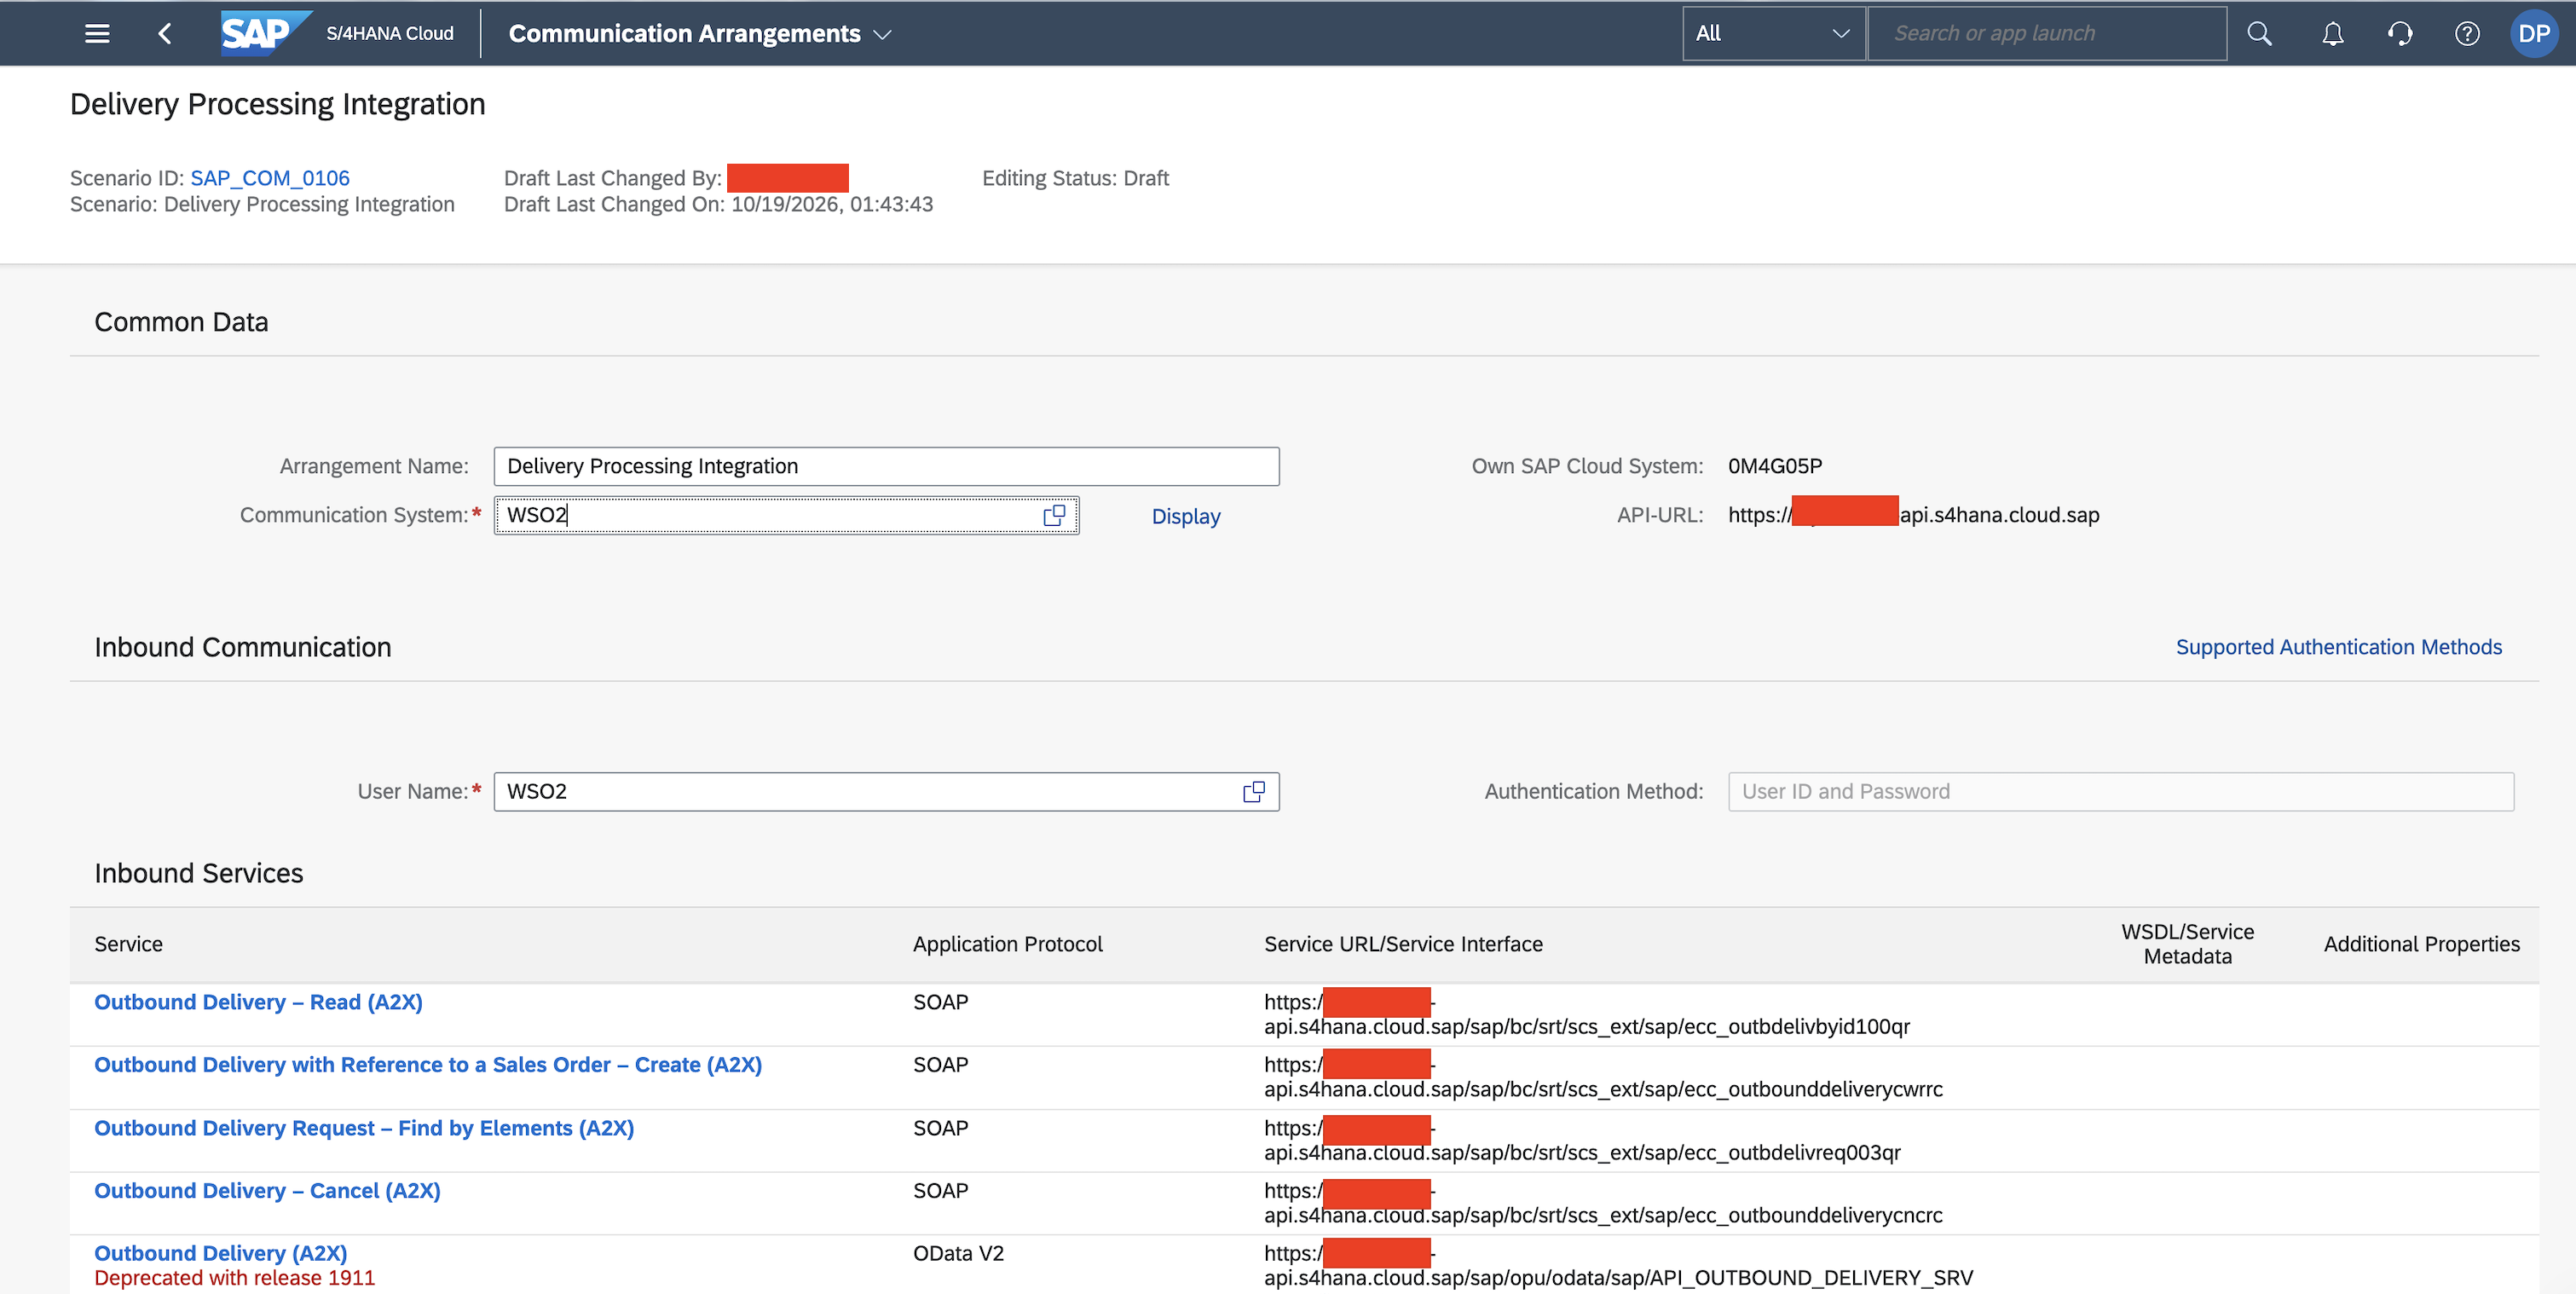Screen dimensions: 2576x1294
Task: Click the Additional Properties column header
Action: click(2421, 944)
